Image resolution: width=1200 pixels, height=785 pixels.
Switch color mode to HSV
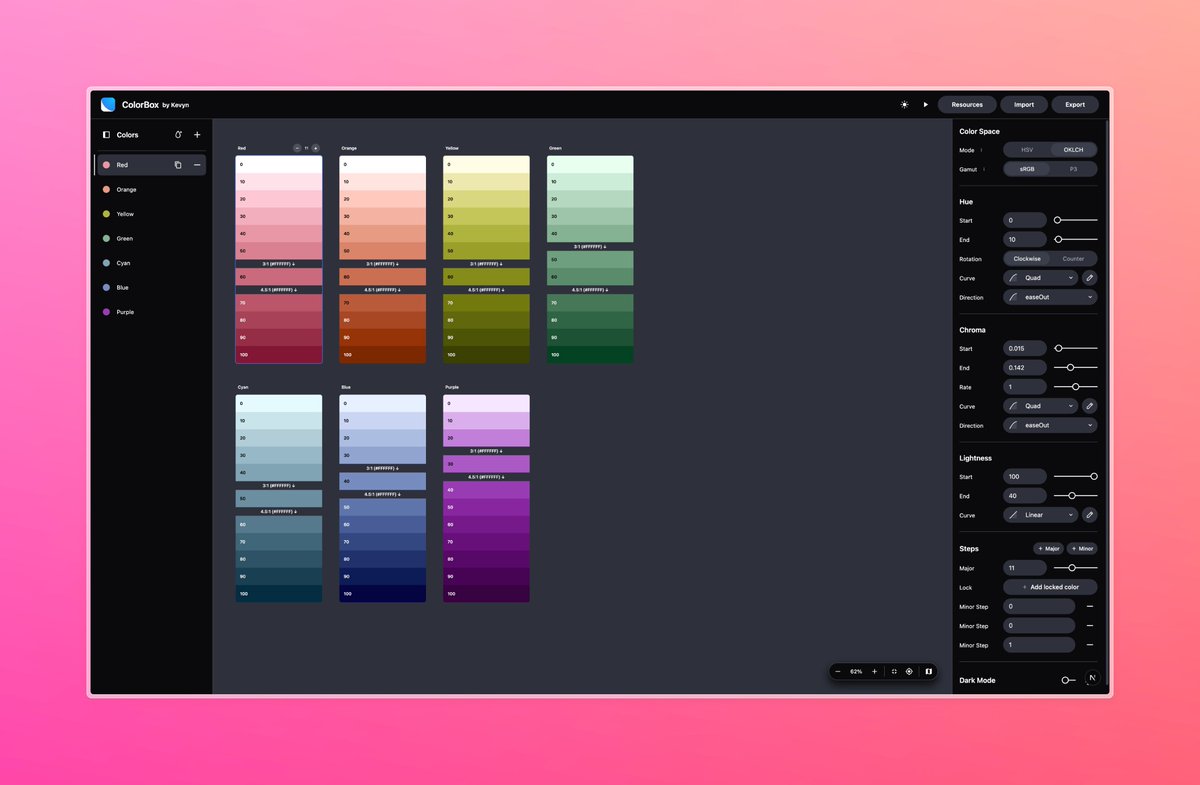1027,150
